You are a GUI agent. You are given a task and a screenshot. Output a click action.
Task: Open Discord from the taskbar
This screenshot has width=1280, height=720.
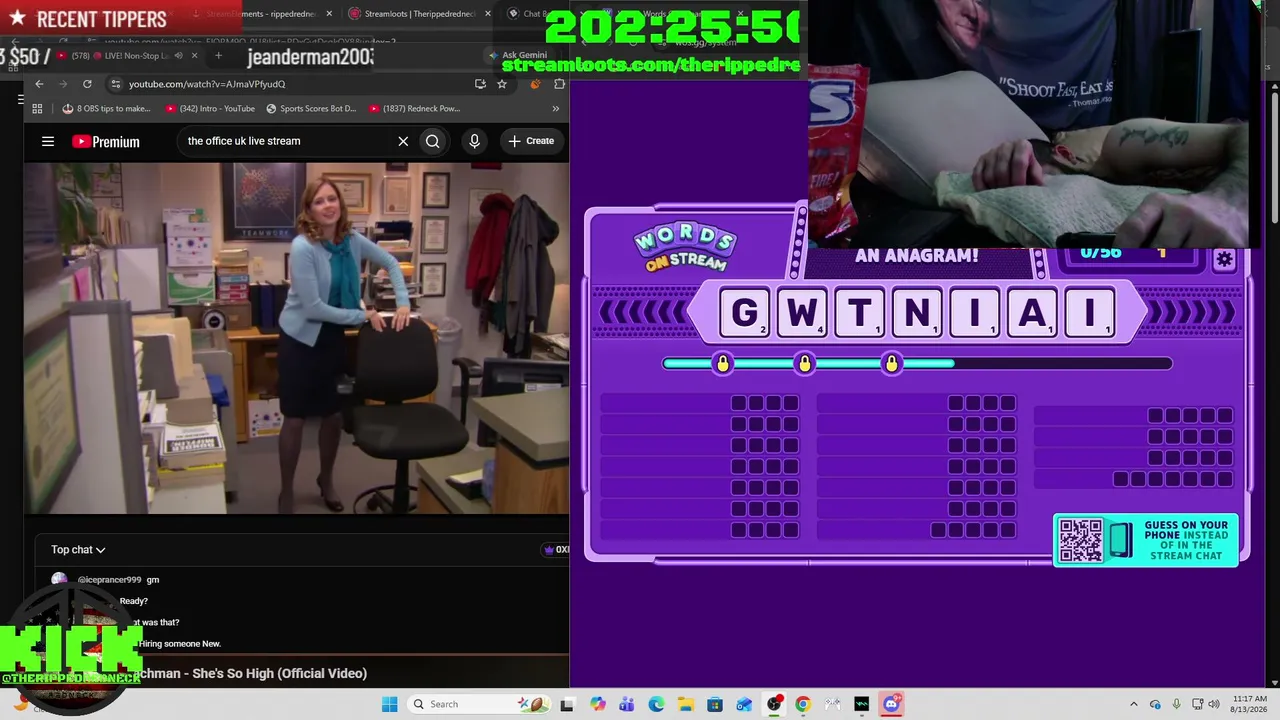point(891,704)
